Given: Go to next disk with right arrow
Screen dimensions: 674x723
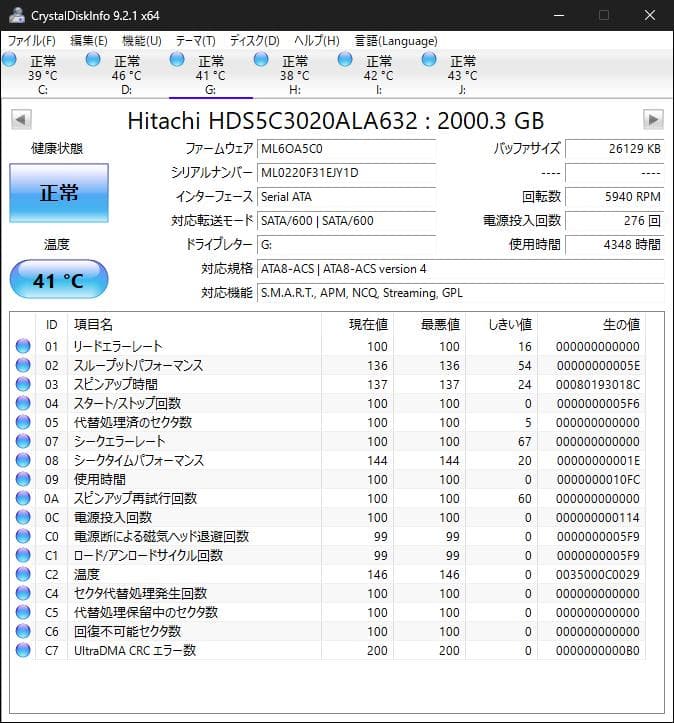Looking at the screenshot, I should [x=653, y=120].
